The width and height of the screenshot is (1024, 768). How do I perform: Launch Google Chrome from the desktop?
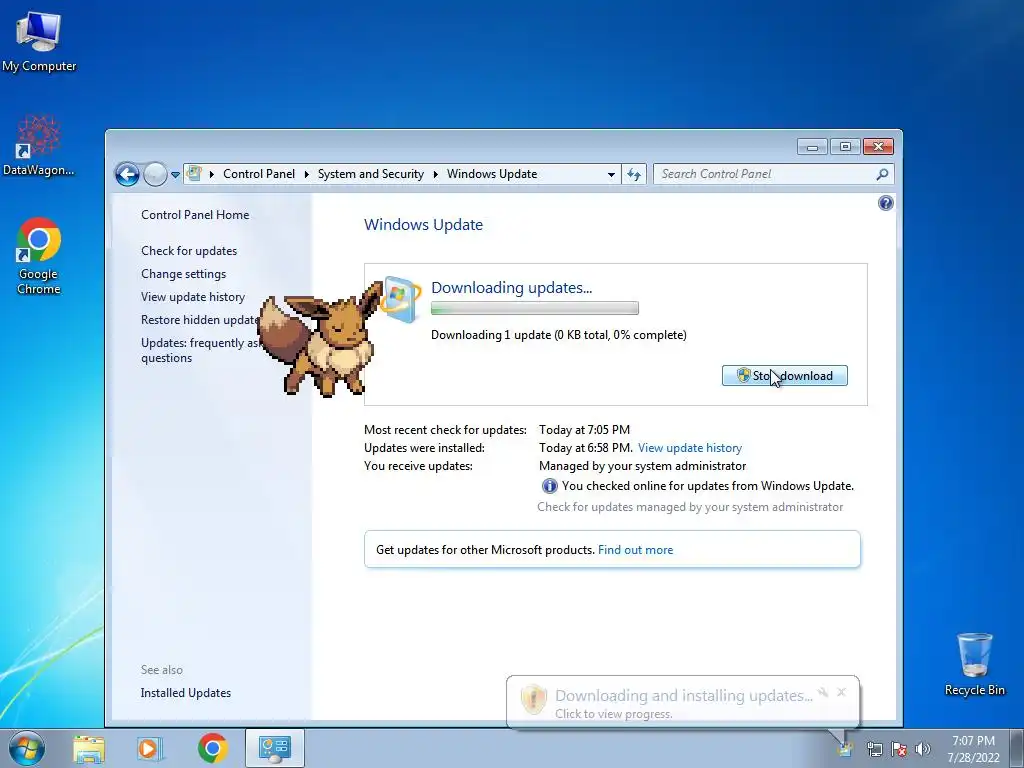(x=39, y=256)
